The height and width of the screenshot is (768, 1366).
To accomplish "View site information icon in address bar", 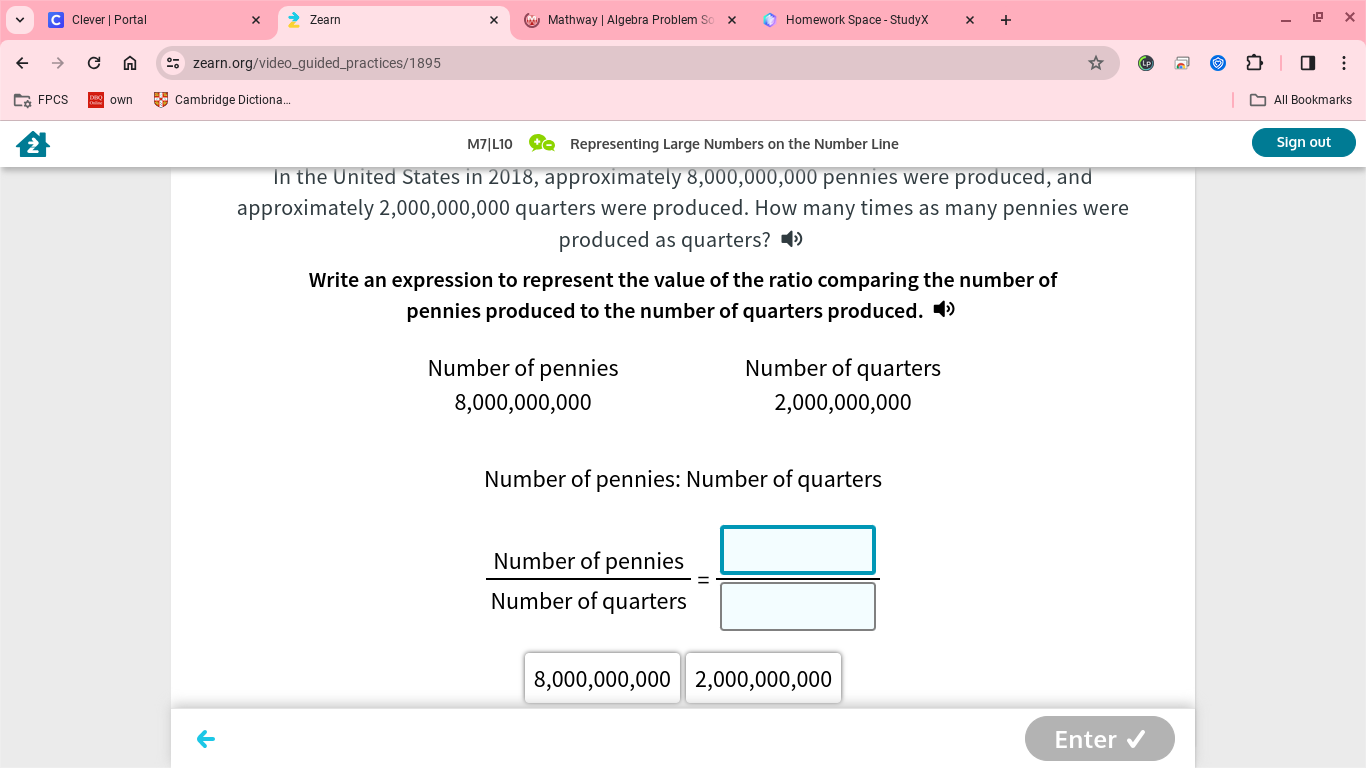I will (173, 63).
